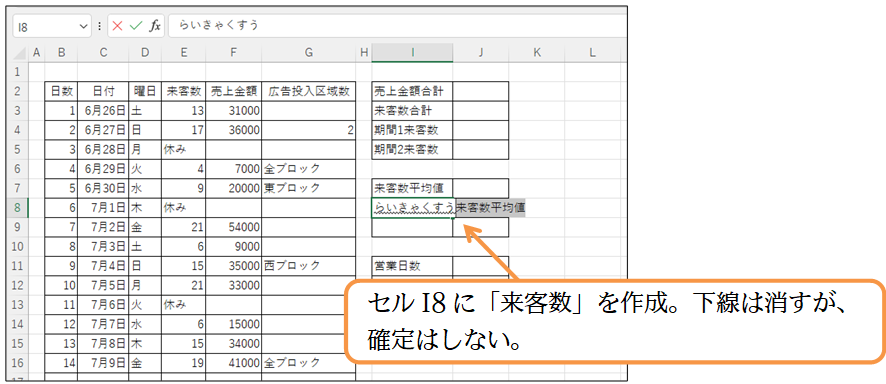Select column L header
This screenshot has width=886, height=384.
[592, 53]
